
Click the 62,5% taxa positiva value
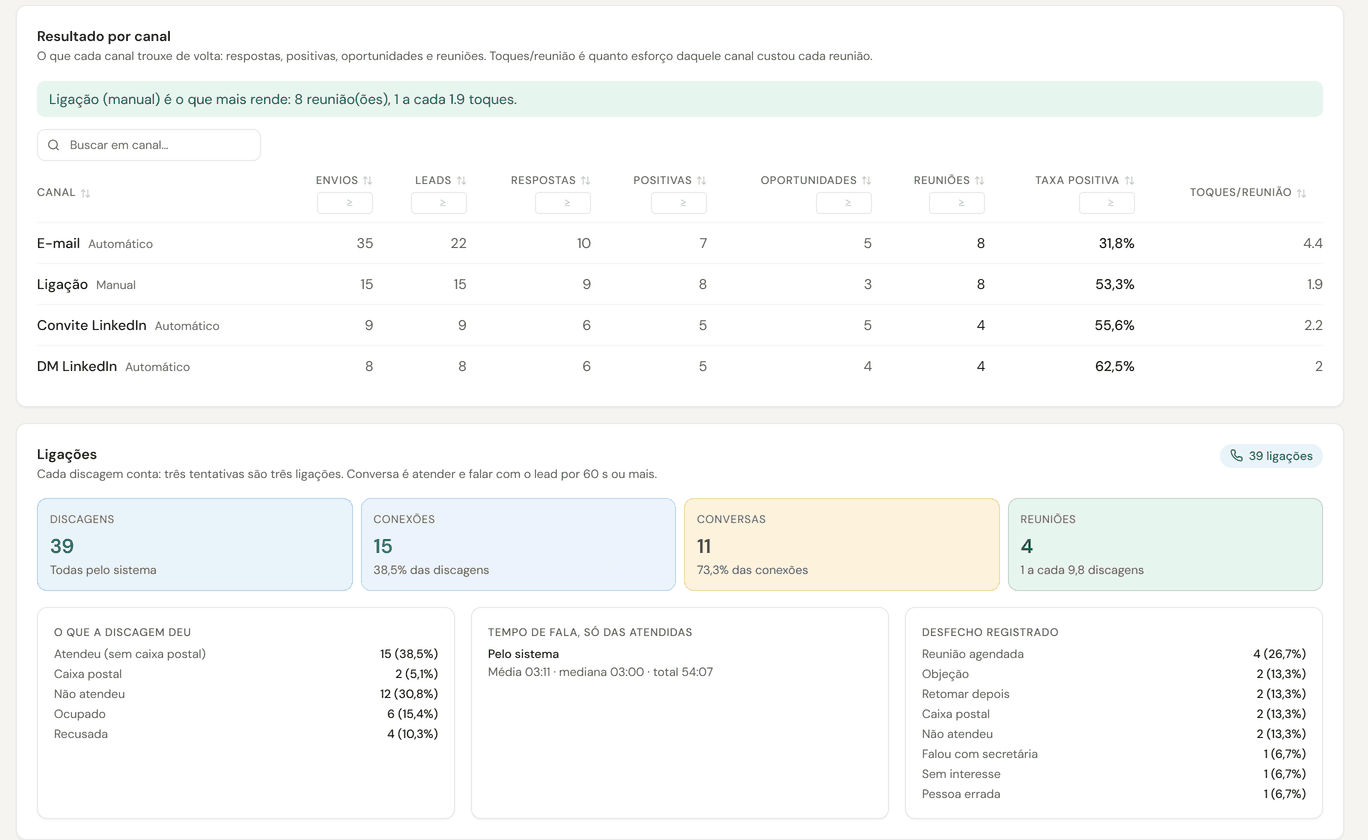(1115, 367)
